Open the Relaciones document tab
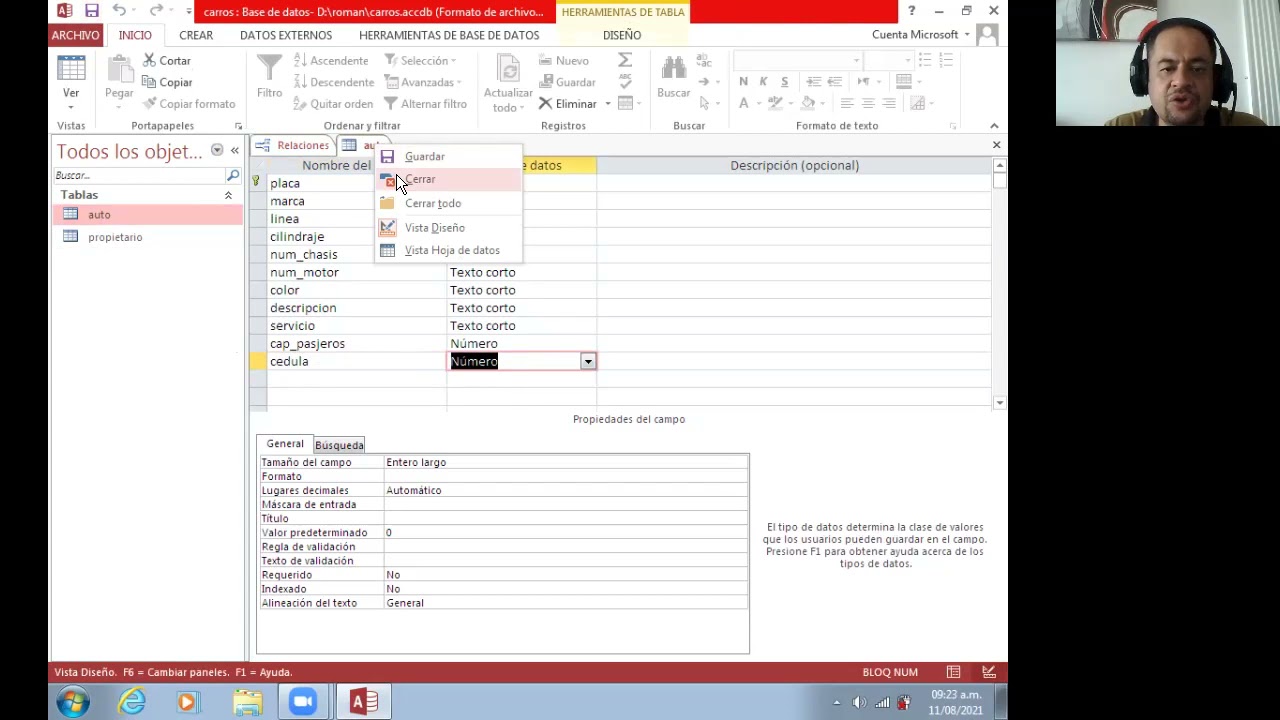This screenshot has height=720, width=1280. pyautogui.click(x=292, y=146)
